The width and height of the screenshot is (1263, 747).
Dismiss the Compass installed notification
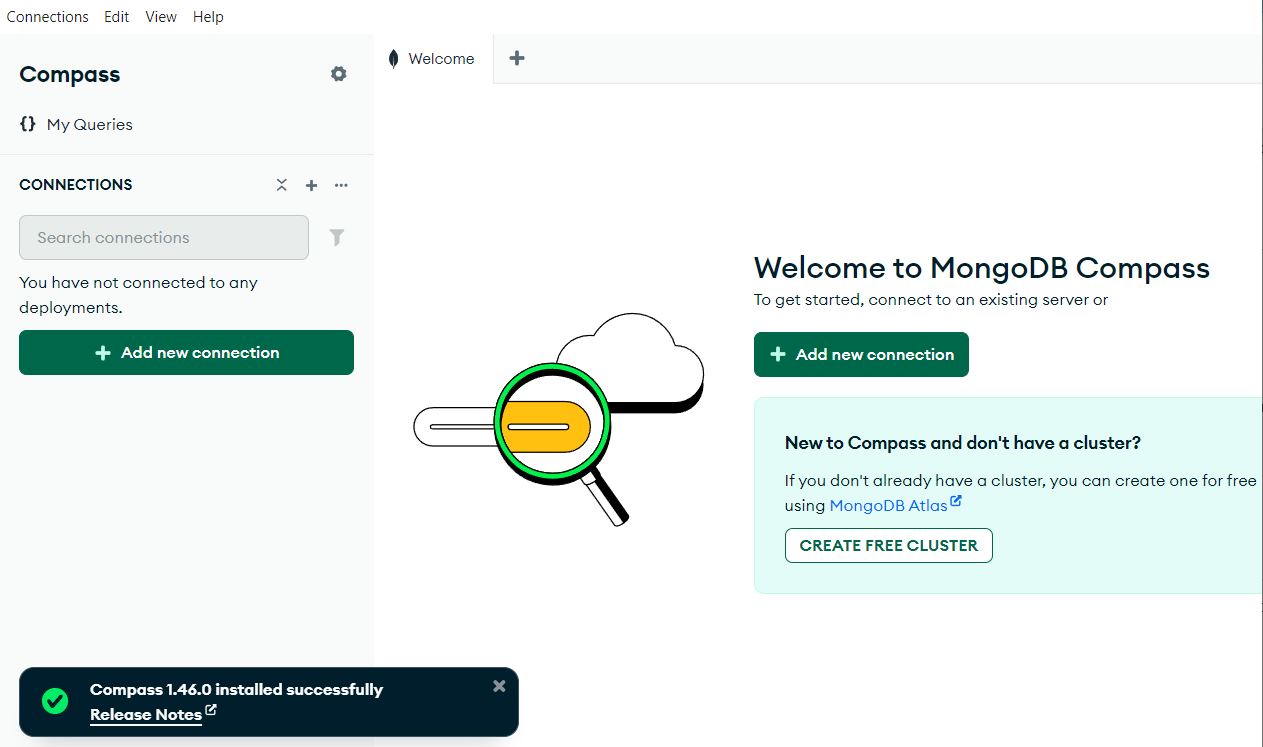pos(499,685)
